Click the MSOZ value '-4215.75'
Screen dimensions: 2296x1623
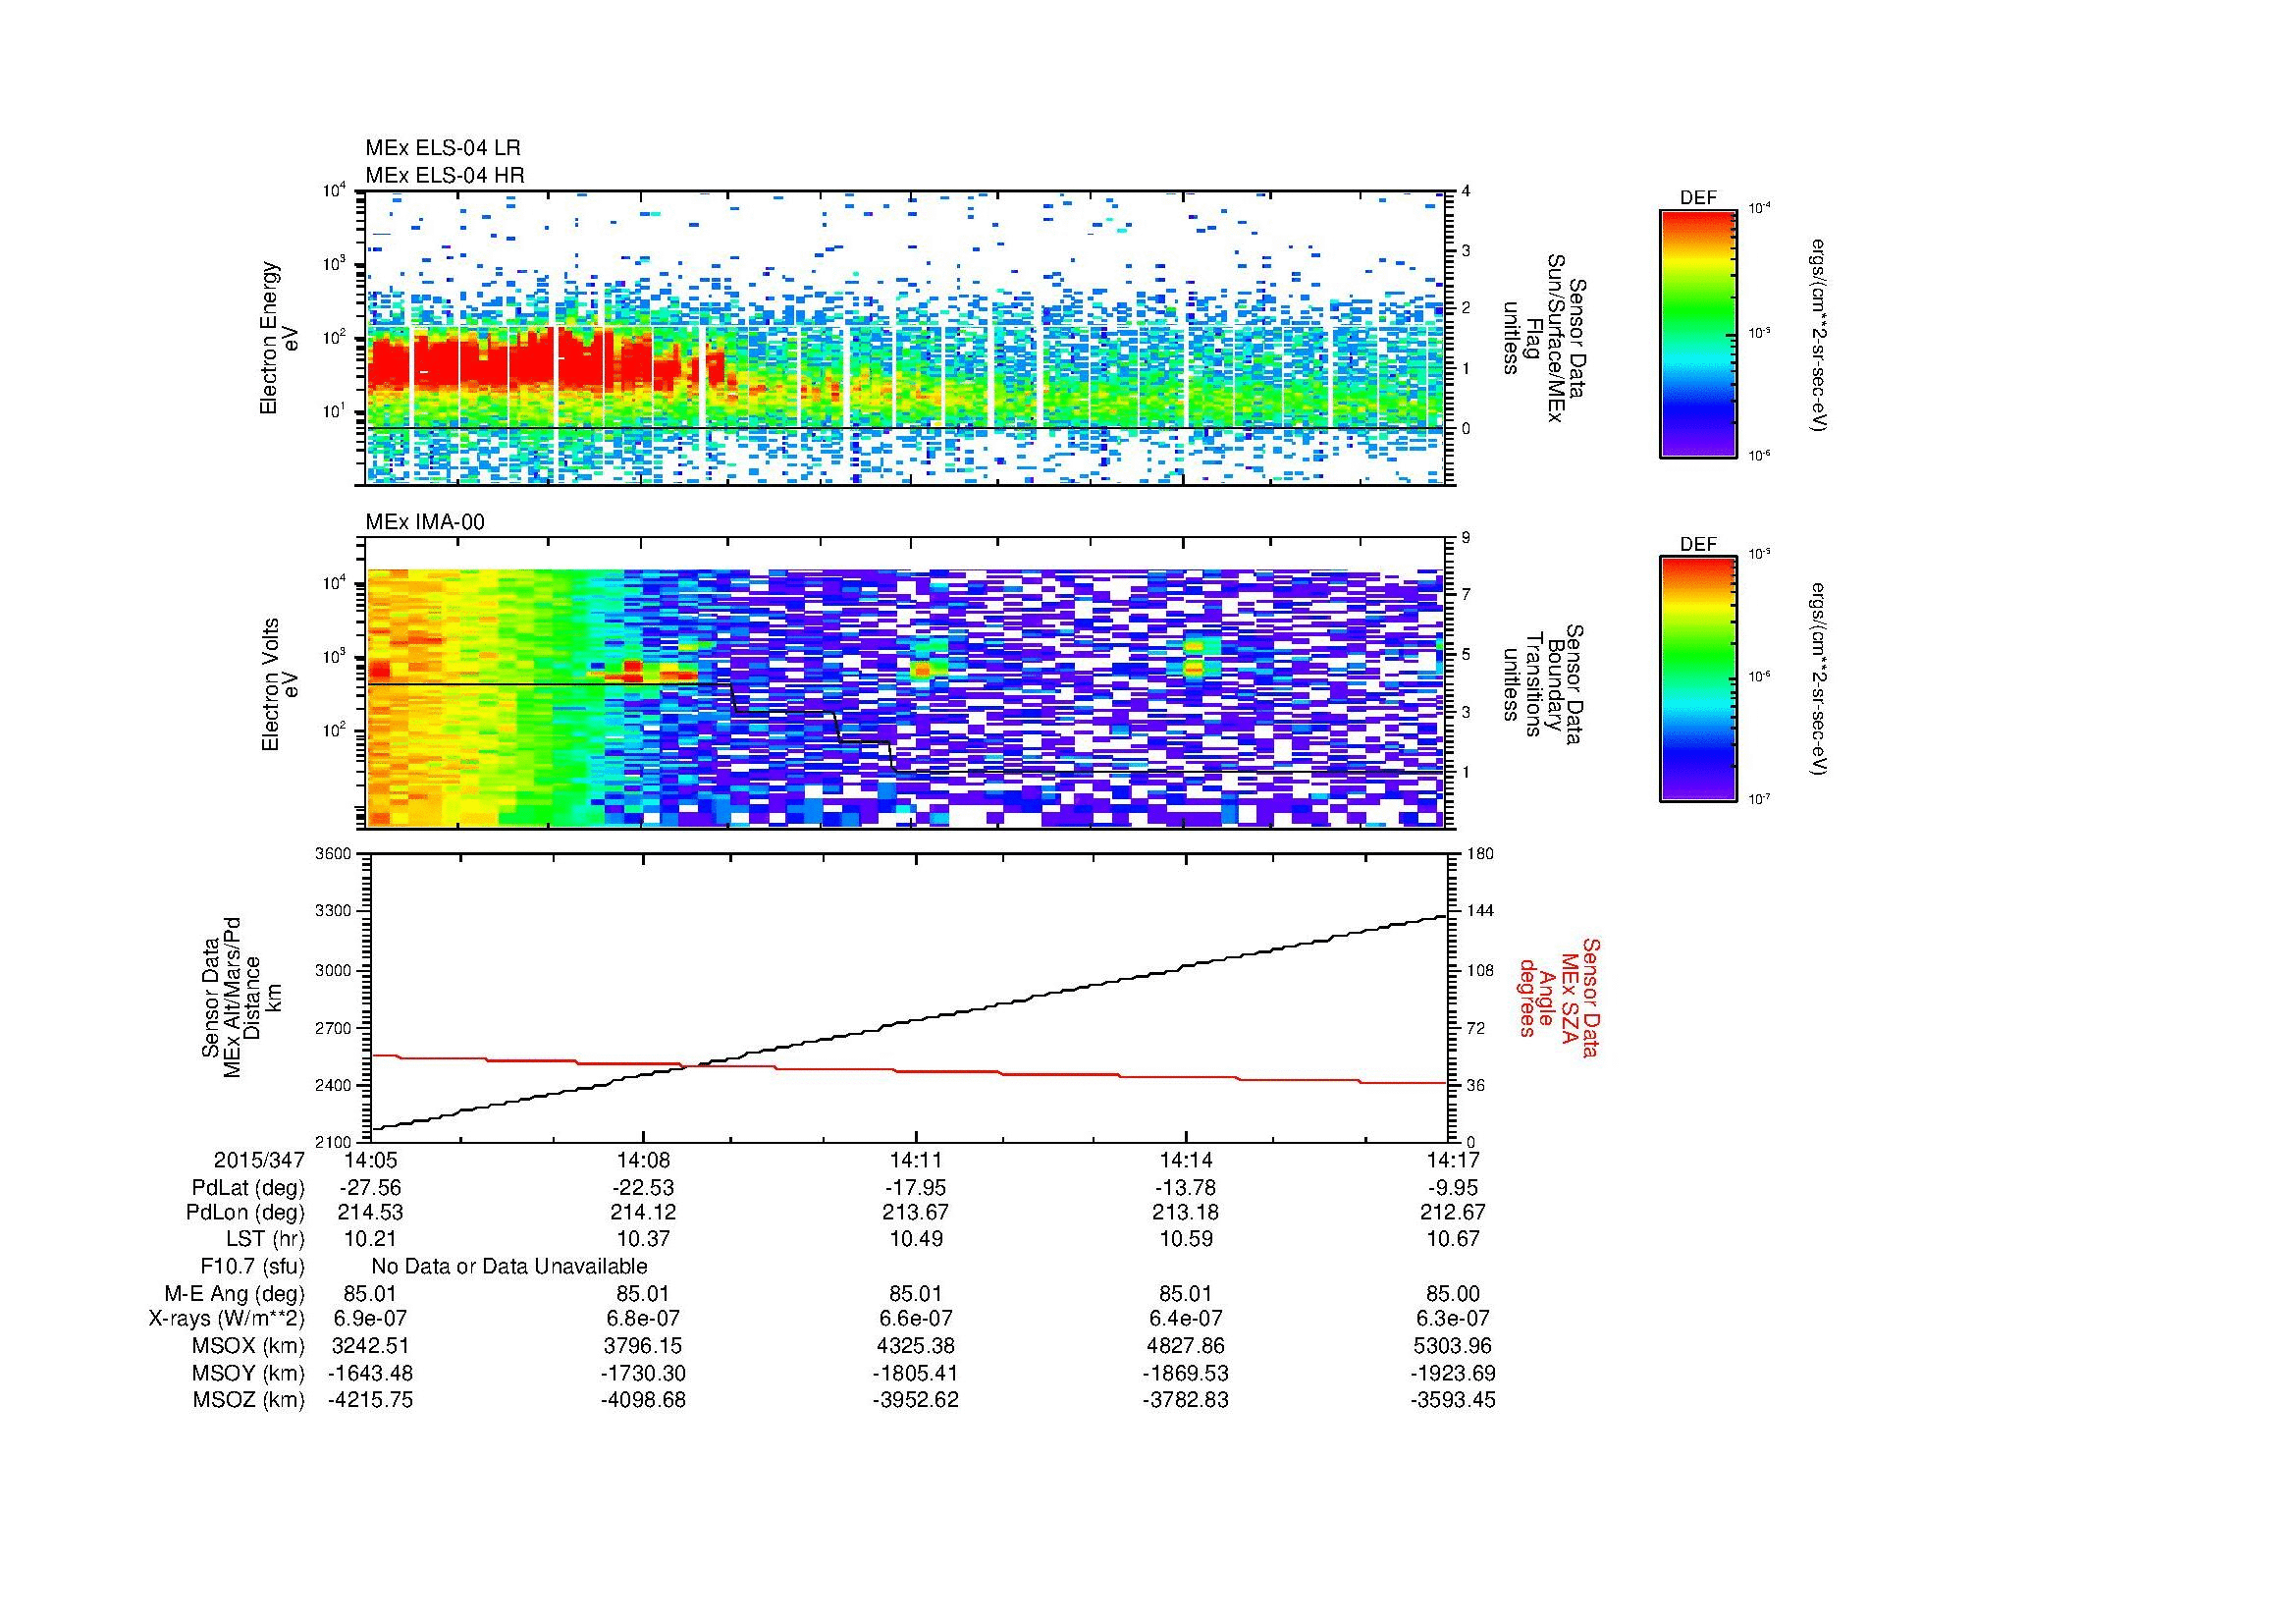point(370,1400)
